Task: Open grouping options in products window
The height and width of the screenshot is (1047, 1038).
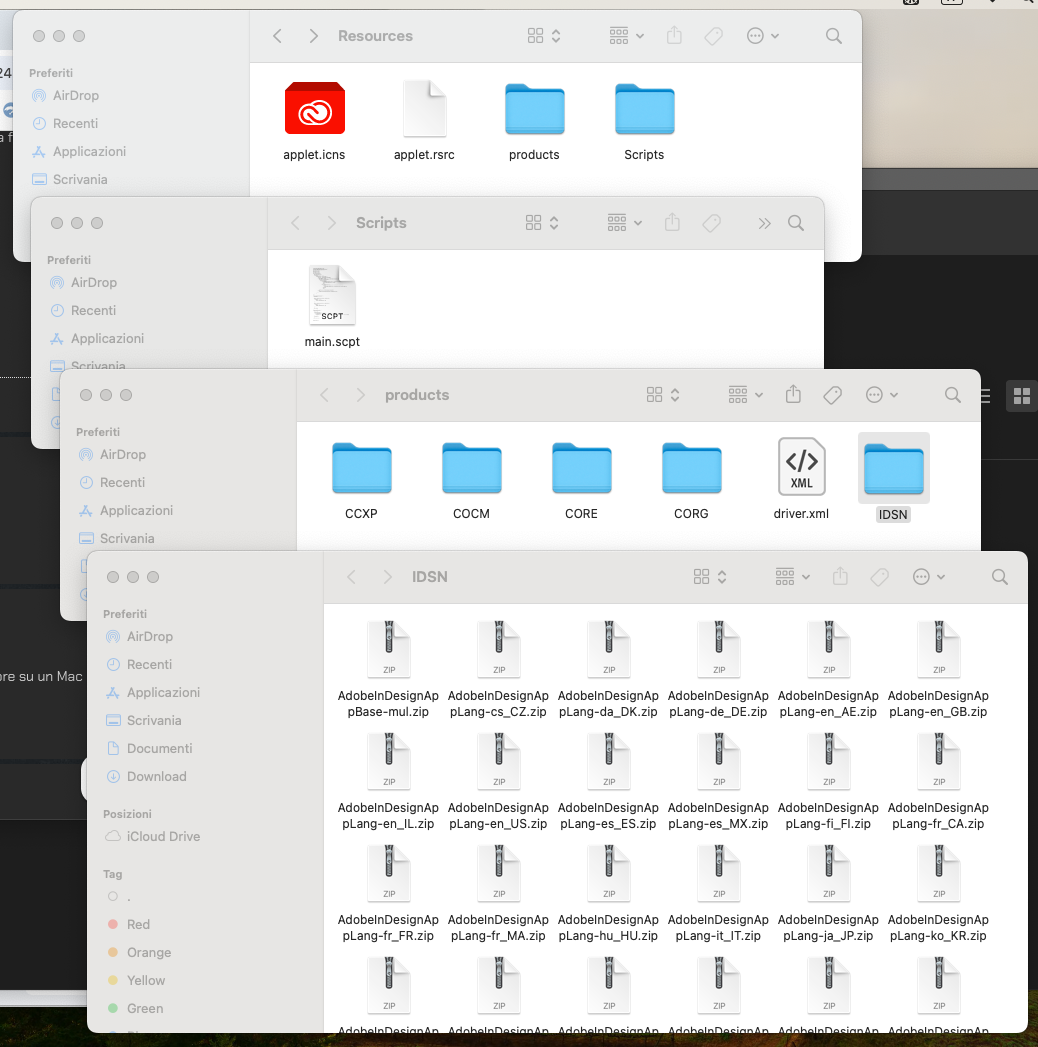Action: (x=746, y=395)
